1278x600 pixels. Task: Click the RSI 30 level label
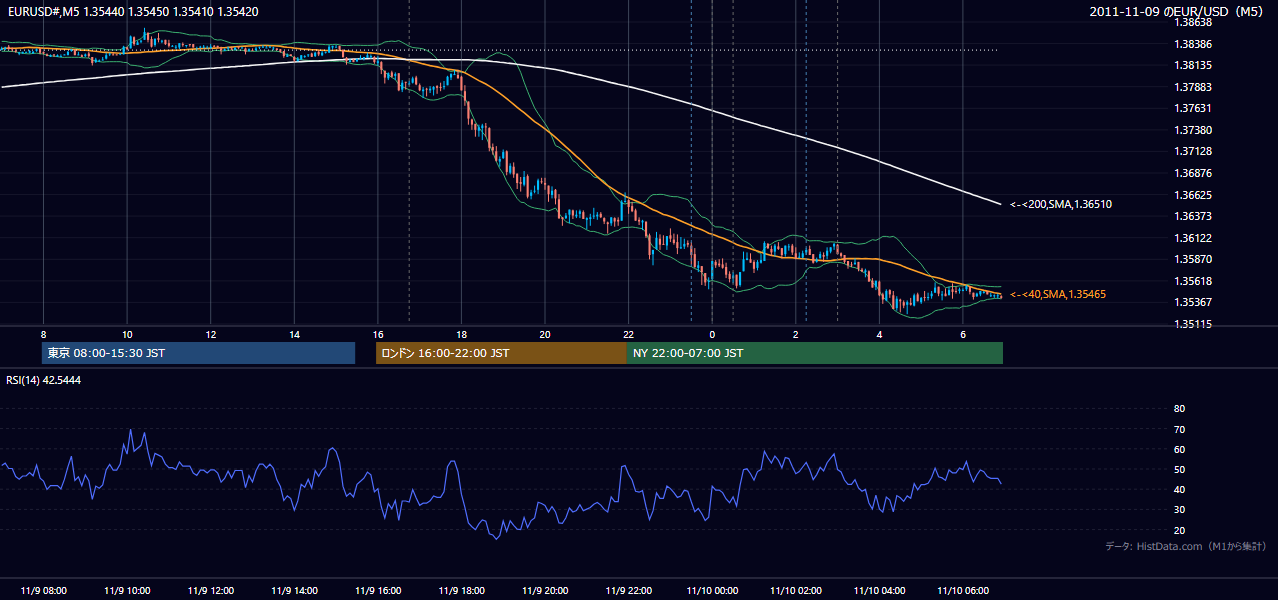1179,510
